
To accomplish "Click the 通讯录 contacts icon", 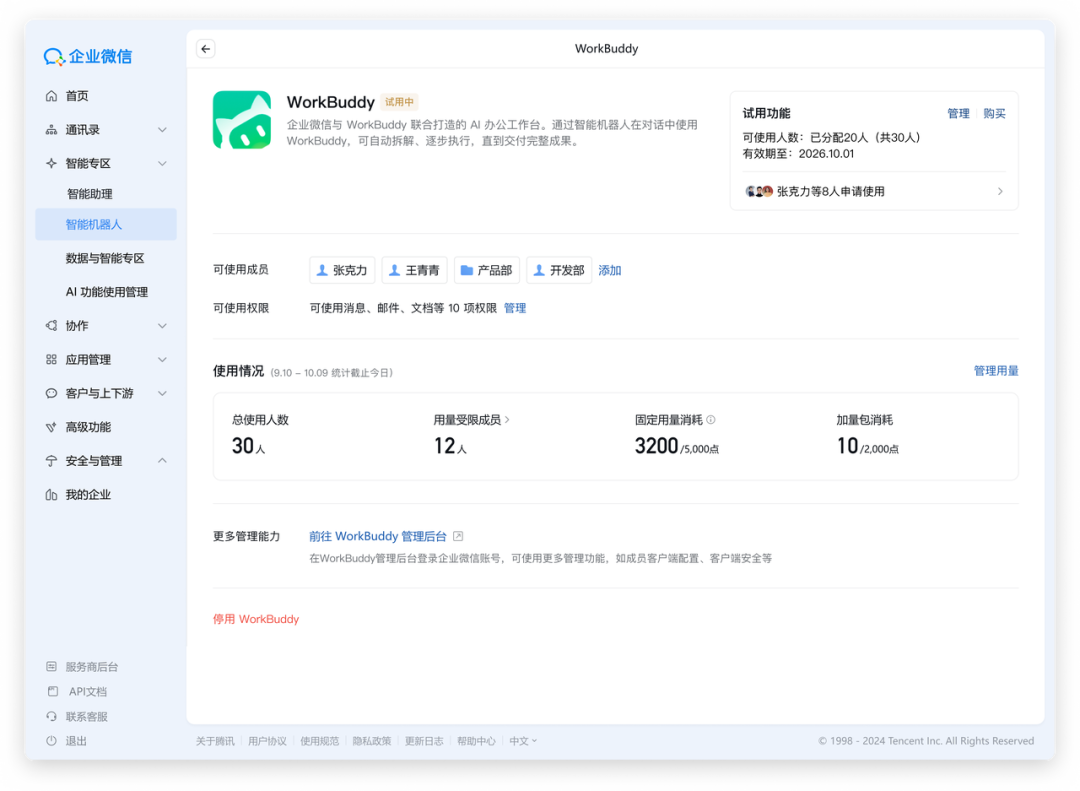I will (51, 130).
